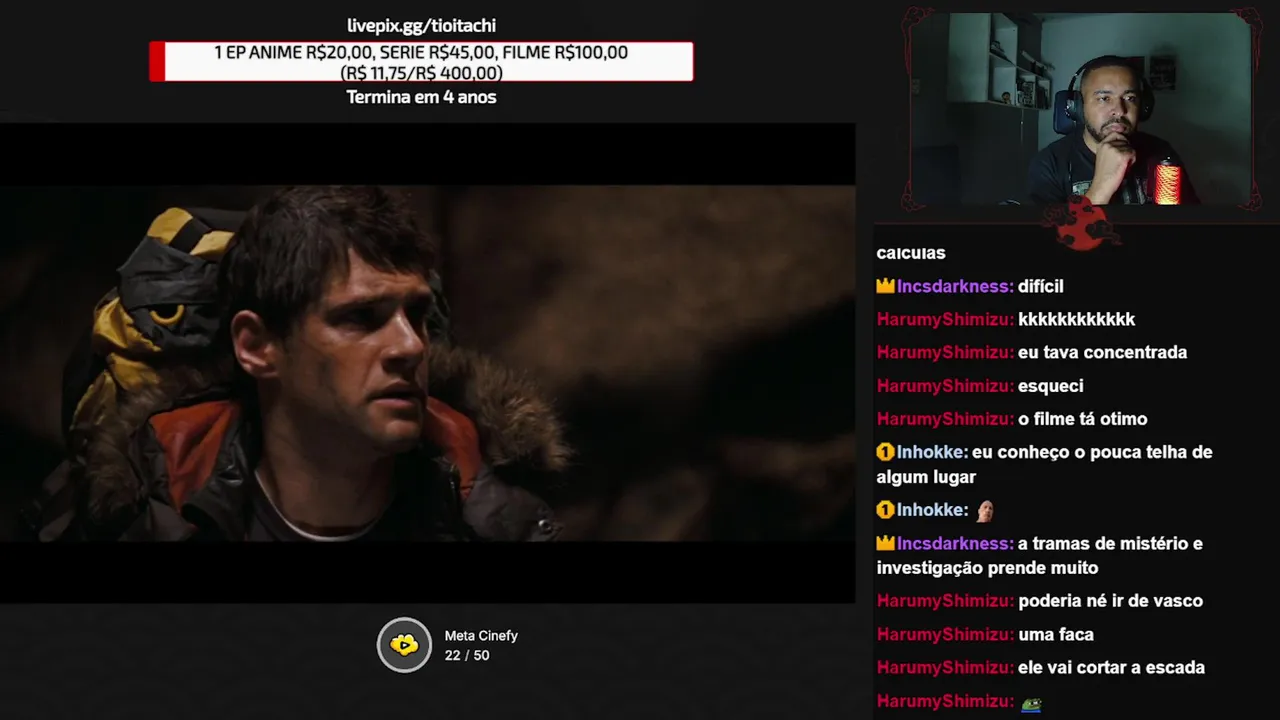Viewport: 1280px width, 720px height.
Task: Click the red donation goal progress bar
Action: [421, 62]
